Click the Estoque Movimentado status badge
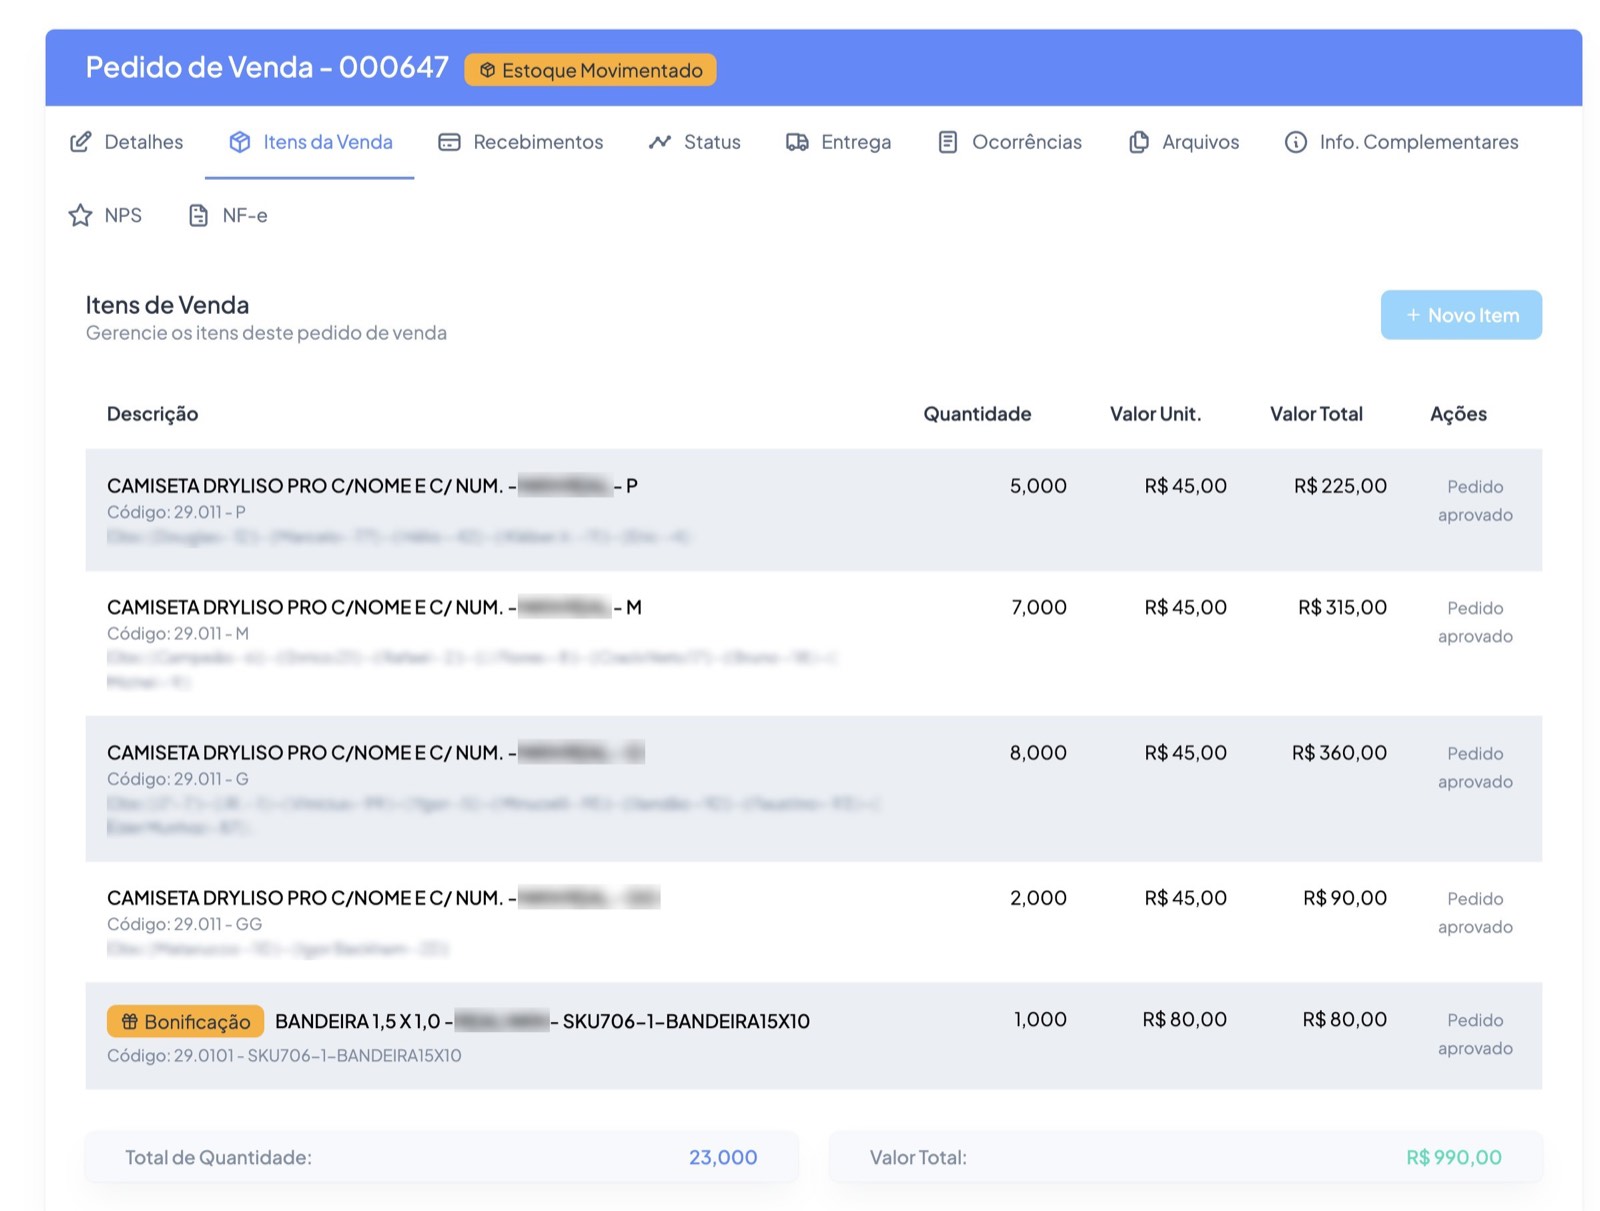This screenshot has height=1211, width=1600. pos(590,70)
